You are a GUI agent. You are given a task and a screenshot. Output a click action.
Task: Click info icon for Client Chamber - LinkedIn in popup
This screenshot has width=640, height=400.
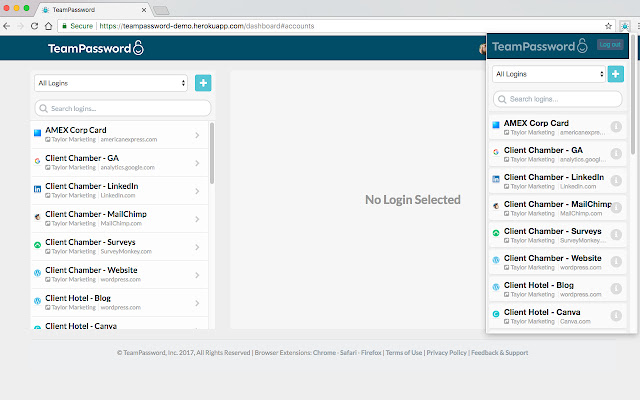616,181
